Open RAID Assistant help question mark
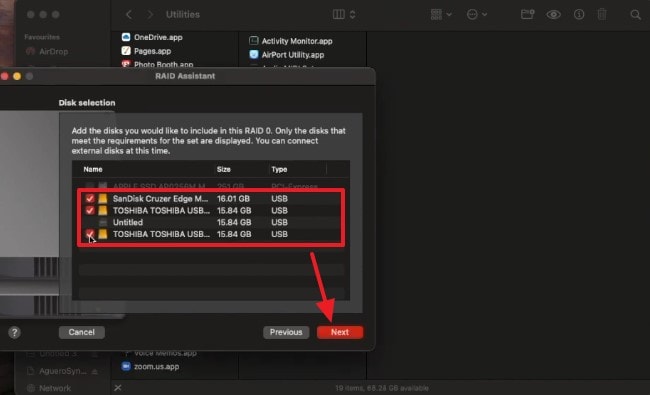The image size is (650, 395). tap(15, 332)
